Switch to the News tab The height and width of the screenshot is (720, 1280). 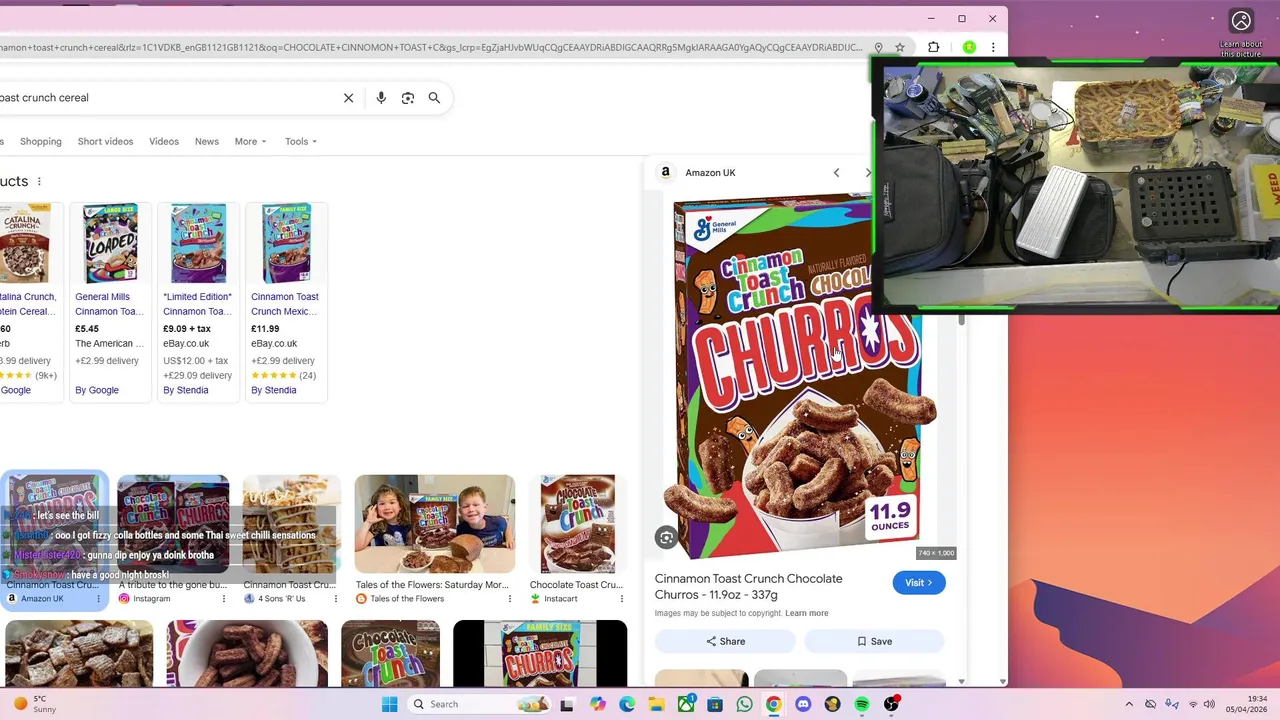[x=207, y=141]
